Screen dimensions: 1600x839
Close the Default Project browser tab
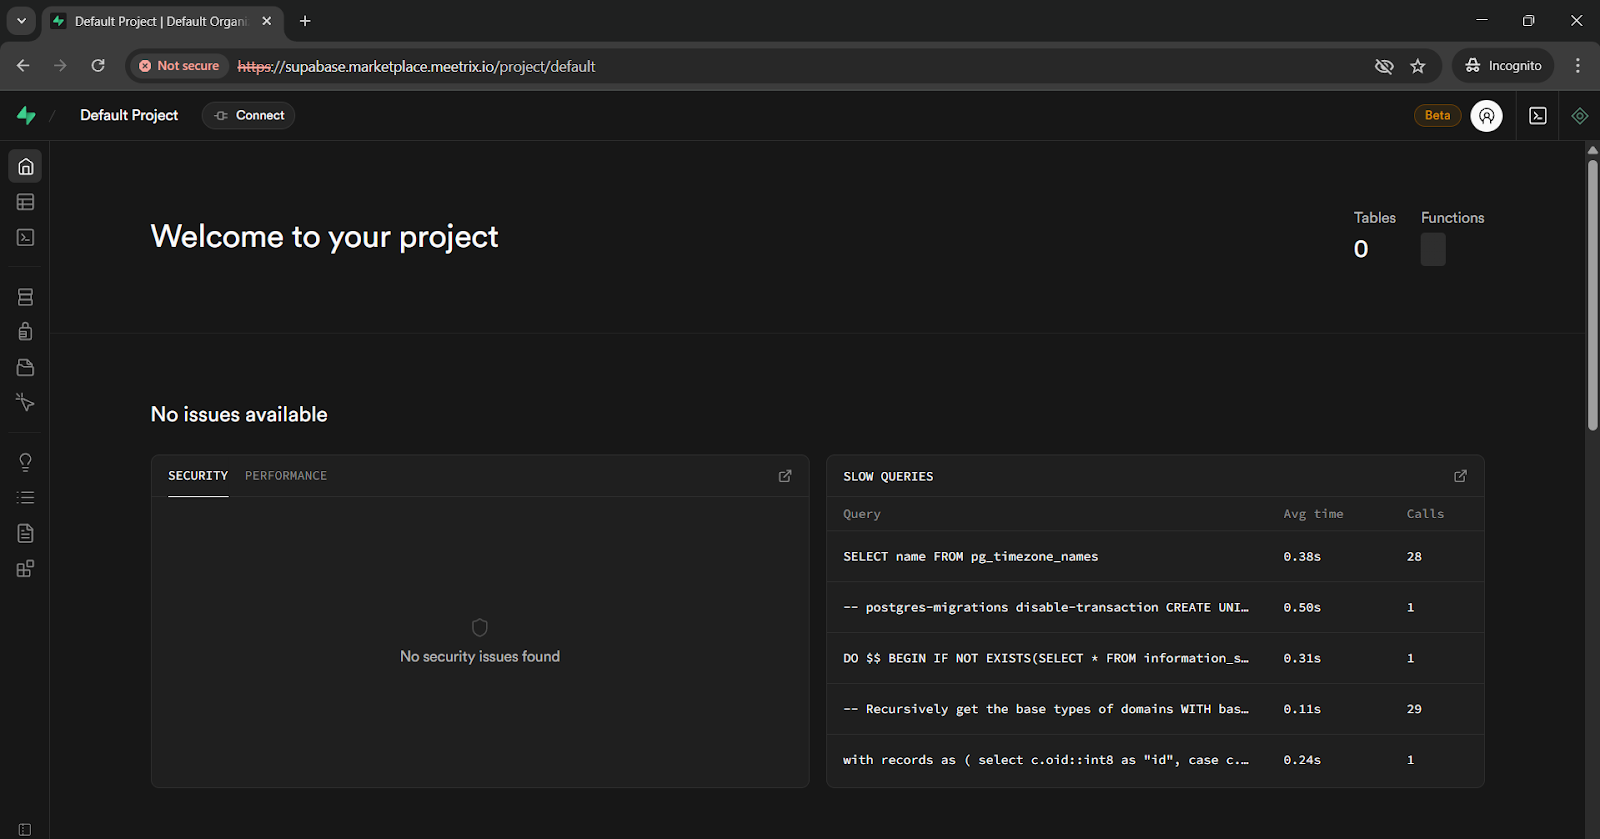(267, 21)
